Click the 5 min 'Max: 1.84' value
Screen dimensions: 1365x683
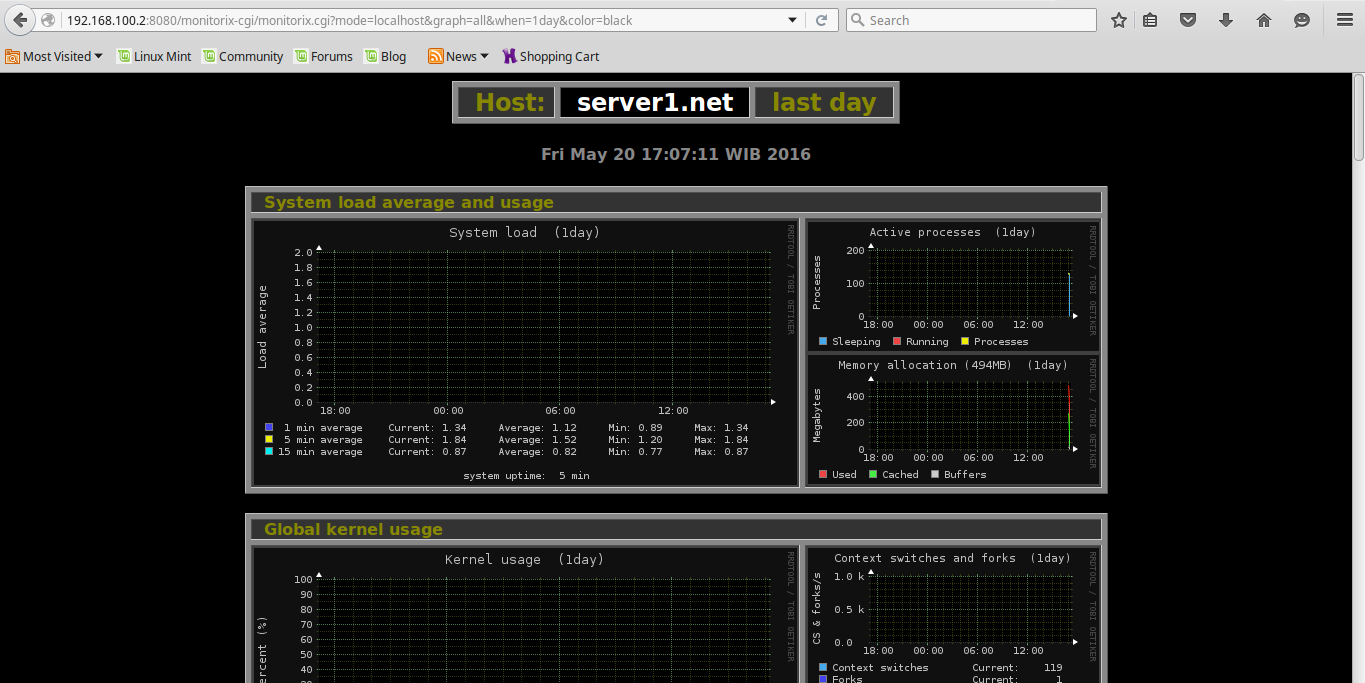click(x=721, y=439)
